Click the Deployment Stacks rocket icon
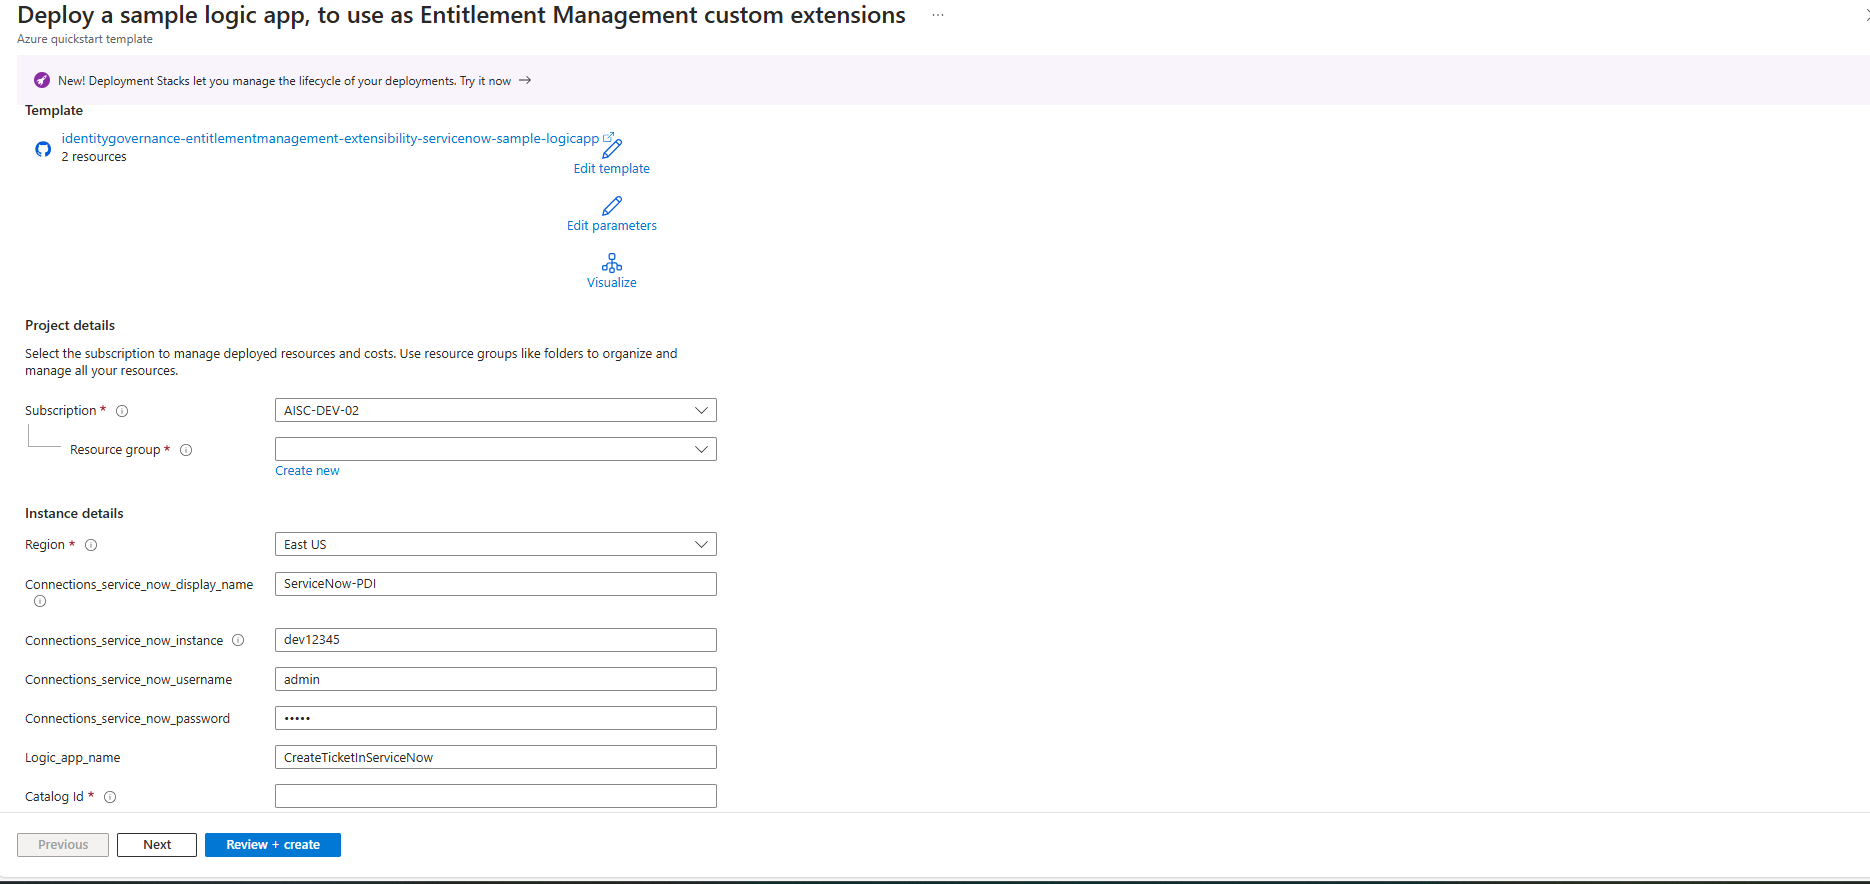Image resolution: width=1870 pixels, height=884 pixels. (42, 80)
